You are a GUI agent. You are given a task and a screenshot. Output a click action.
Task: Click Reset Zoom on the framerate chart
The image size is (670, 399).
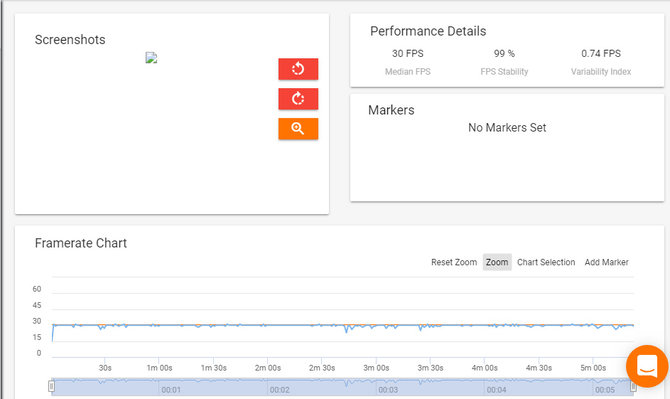(x=454, y=262)
